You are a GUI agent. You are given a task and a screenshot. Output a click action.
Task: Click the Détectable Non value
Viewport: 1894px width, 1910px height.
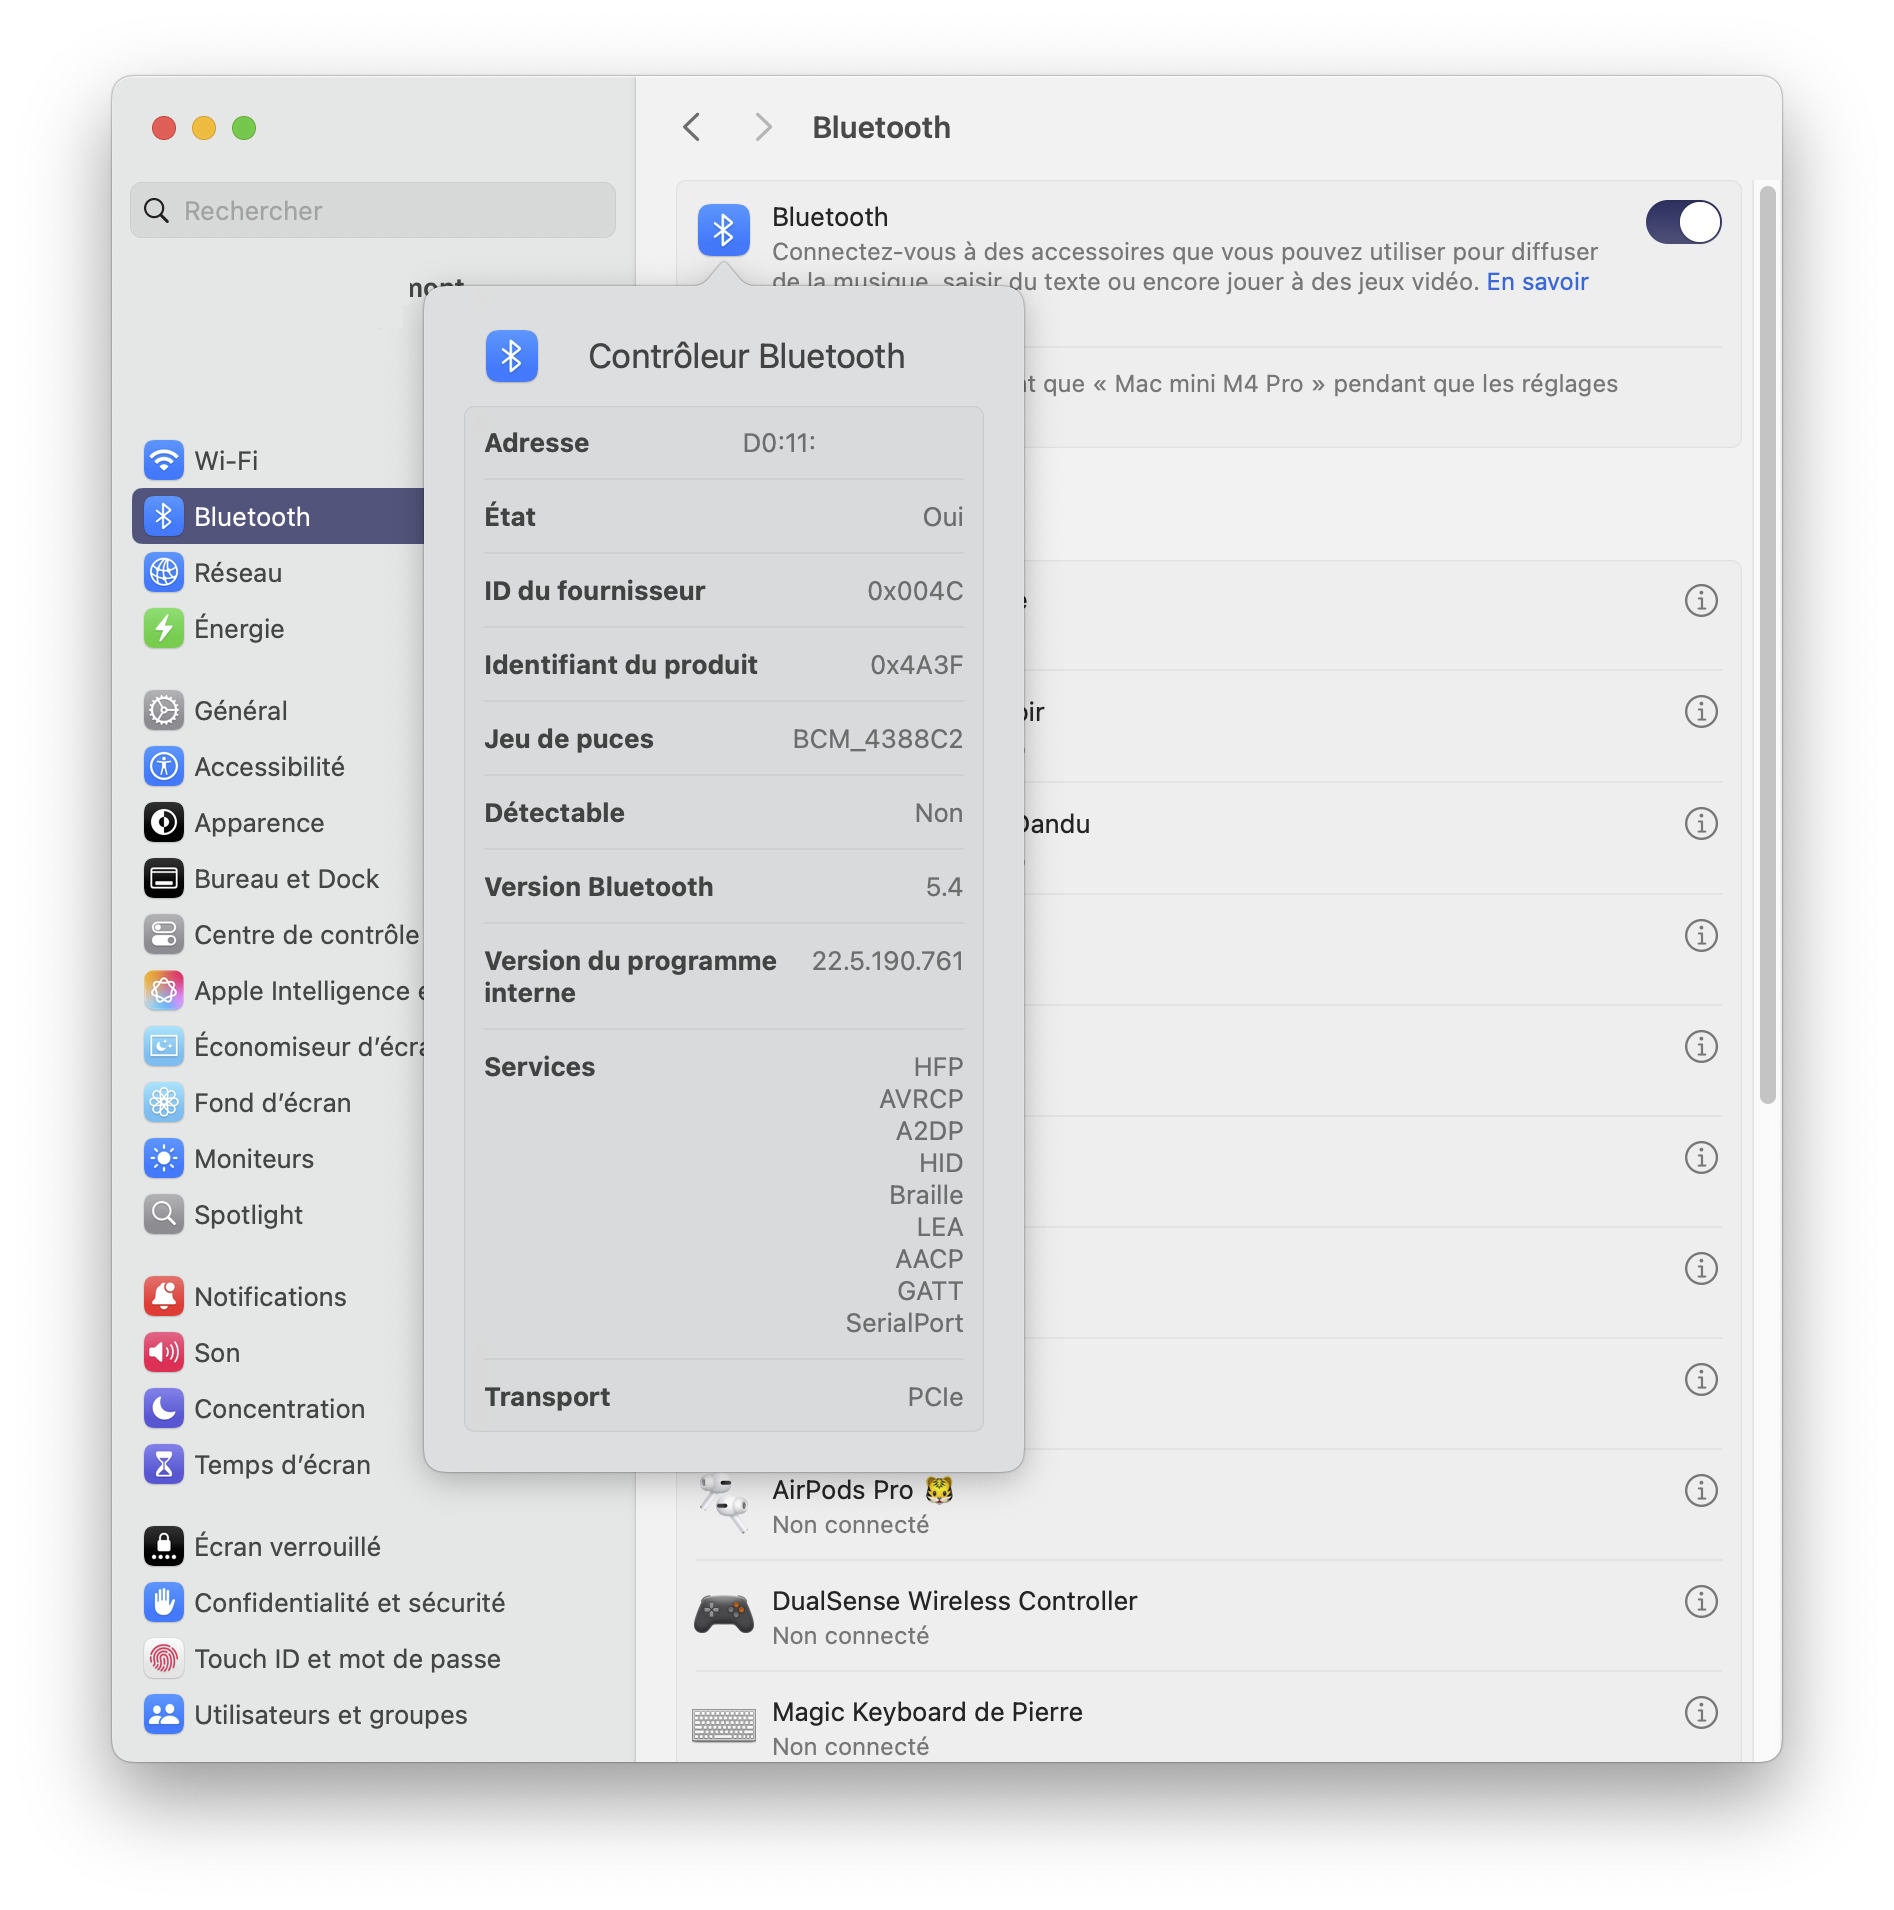[x=938, y=813]
